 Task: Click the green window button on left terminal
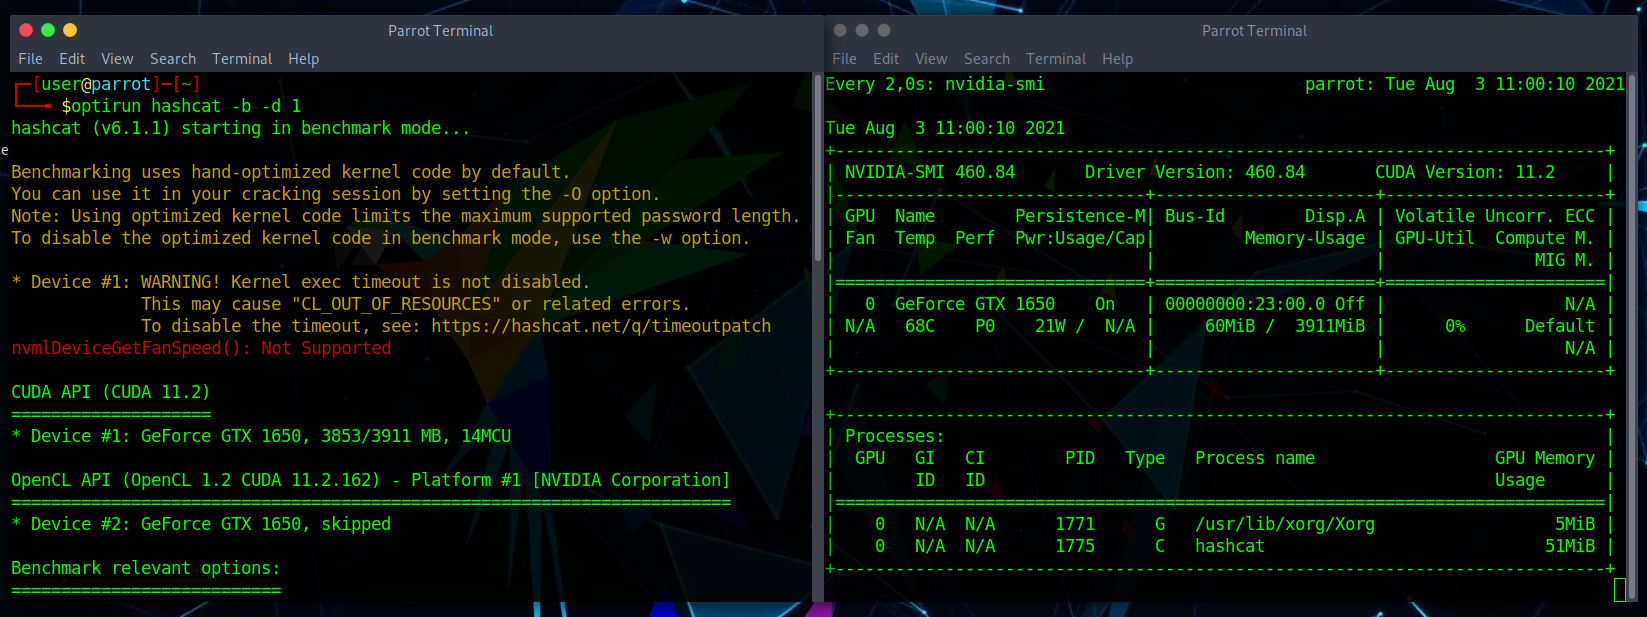[48, 30]
